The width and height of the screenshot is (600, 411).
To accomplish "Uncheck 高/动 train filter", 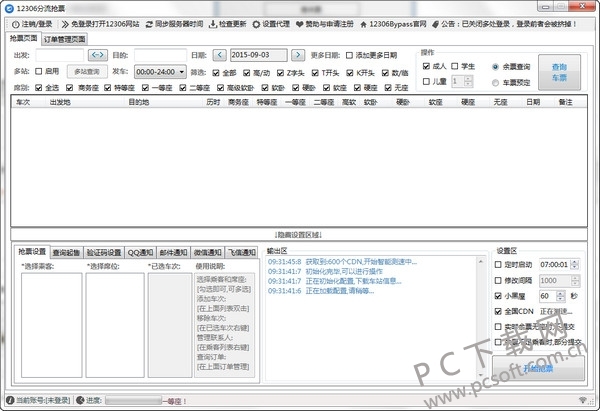I will 246,73.
